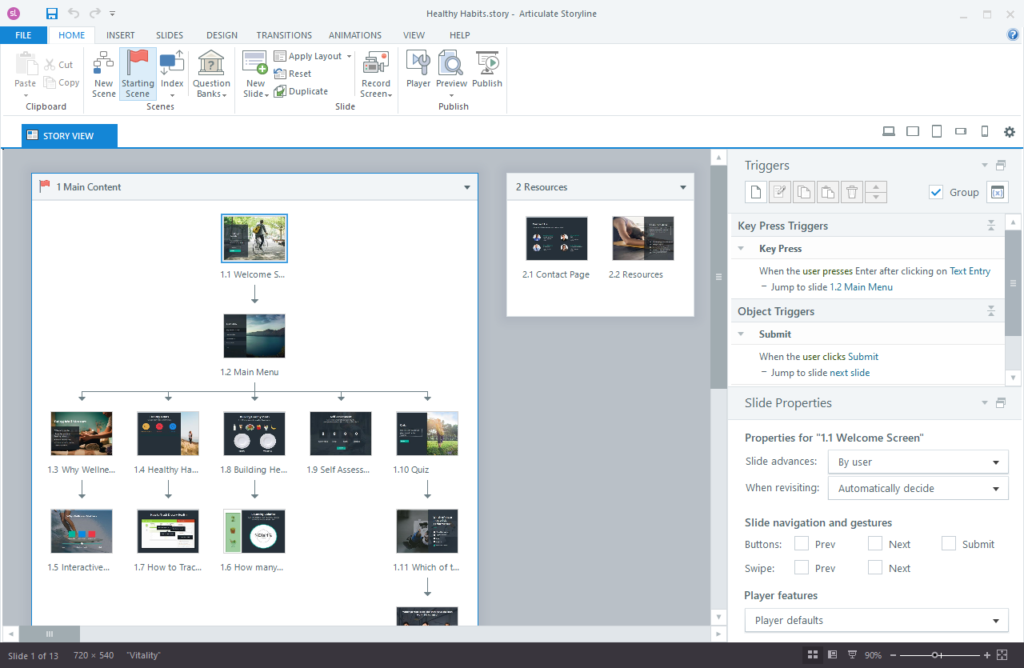Expand the Player defaults dropdown
This screenshot has width=1024, height=668.
point(876,620)
